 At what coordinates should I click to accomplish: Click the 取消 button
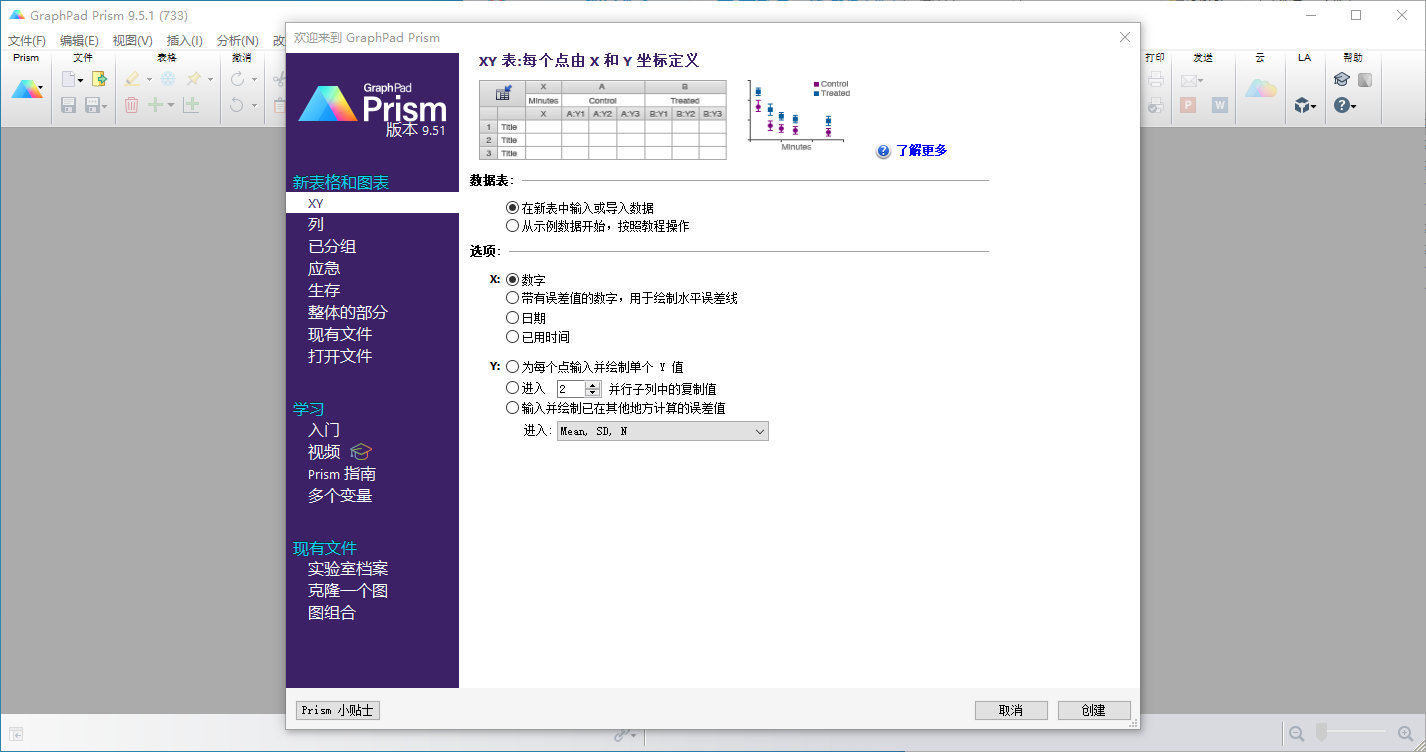(1011, 710)
